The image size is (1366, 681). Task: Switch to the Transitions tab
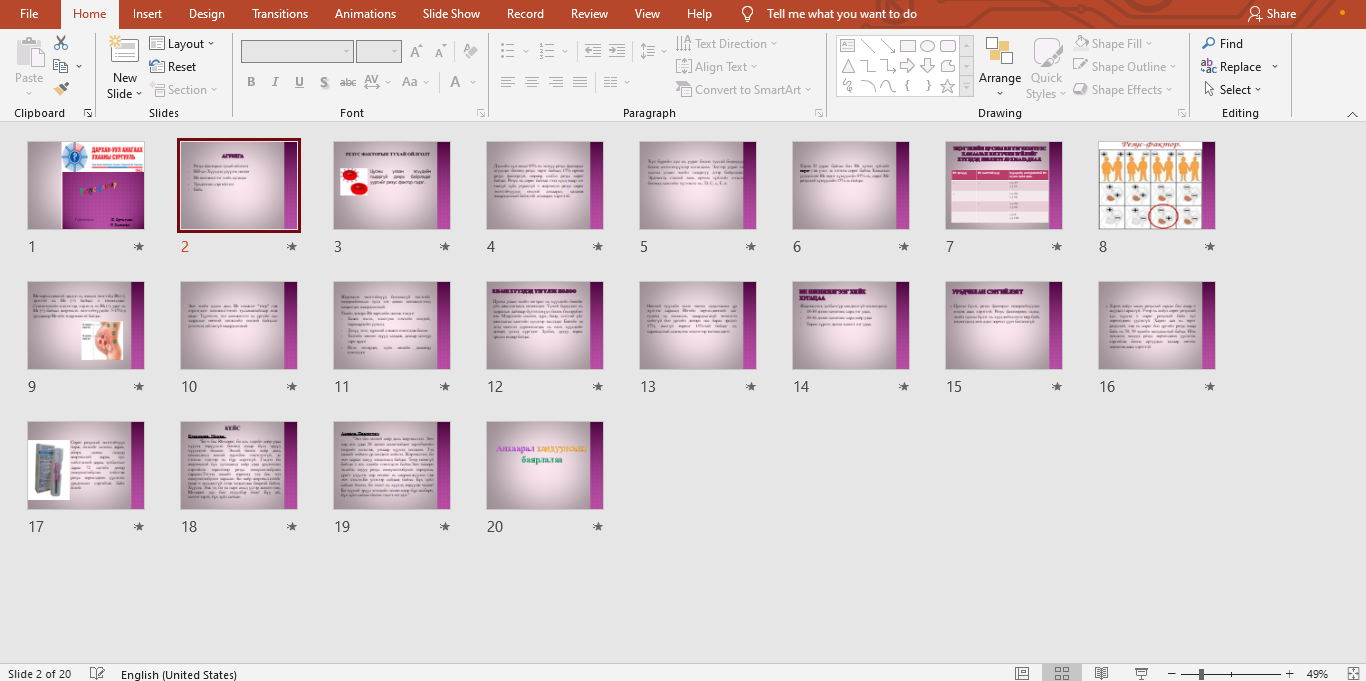point(280,14)
